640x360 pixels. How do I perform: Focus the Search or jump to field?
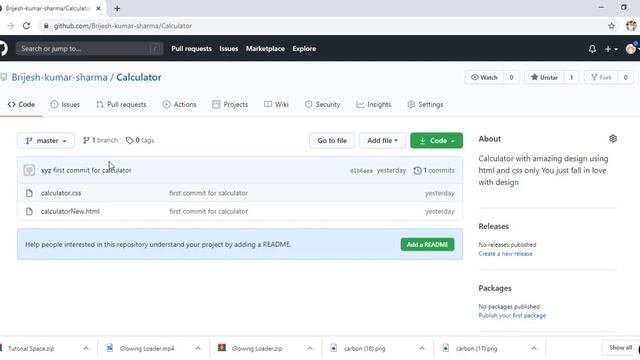tap(90, 49)
